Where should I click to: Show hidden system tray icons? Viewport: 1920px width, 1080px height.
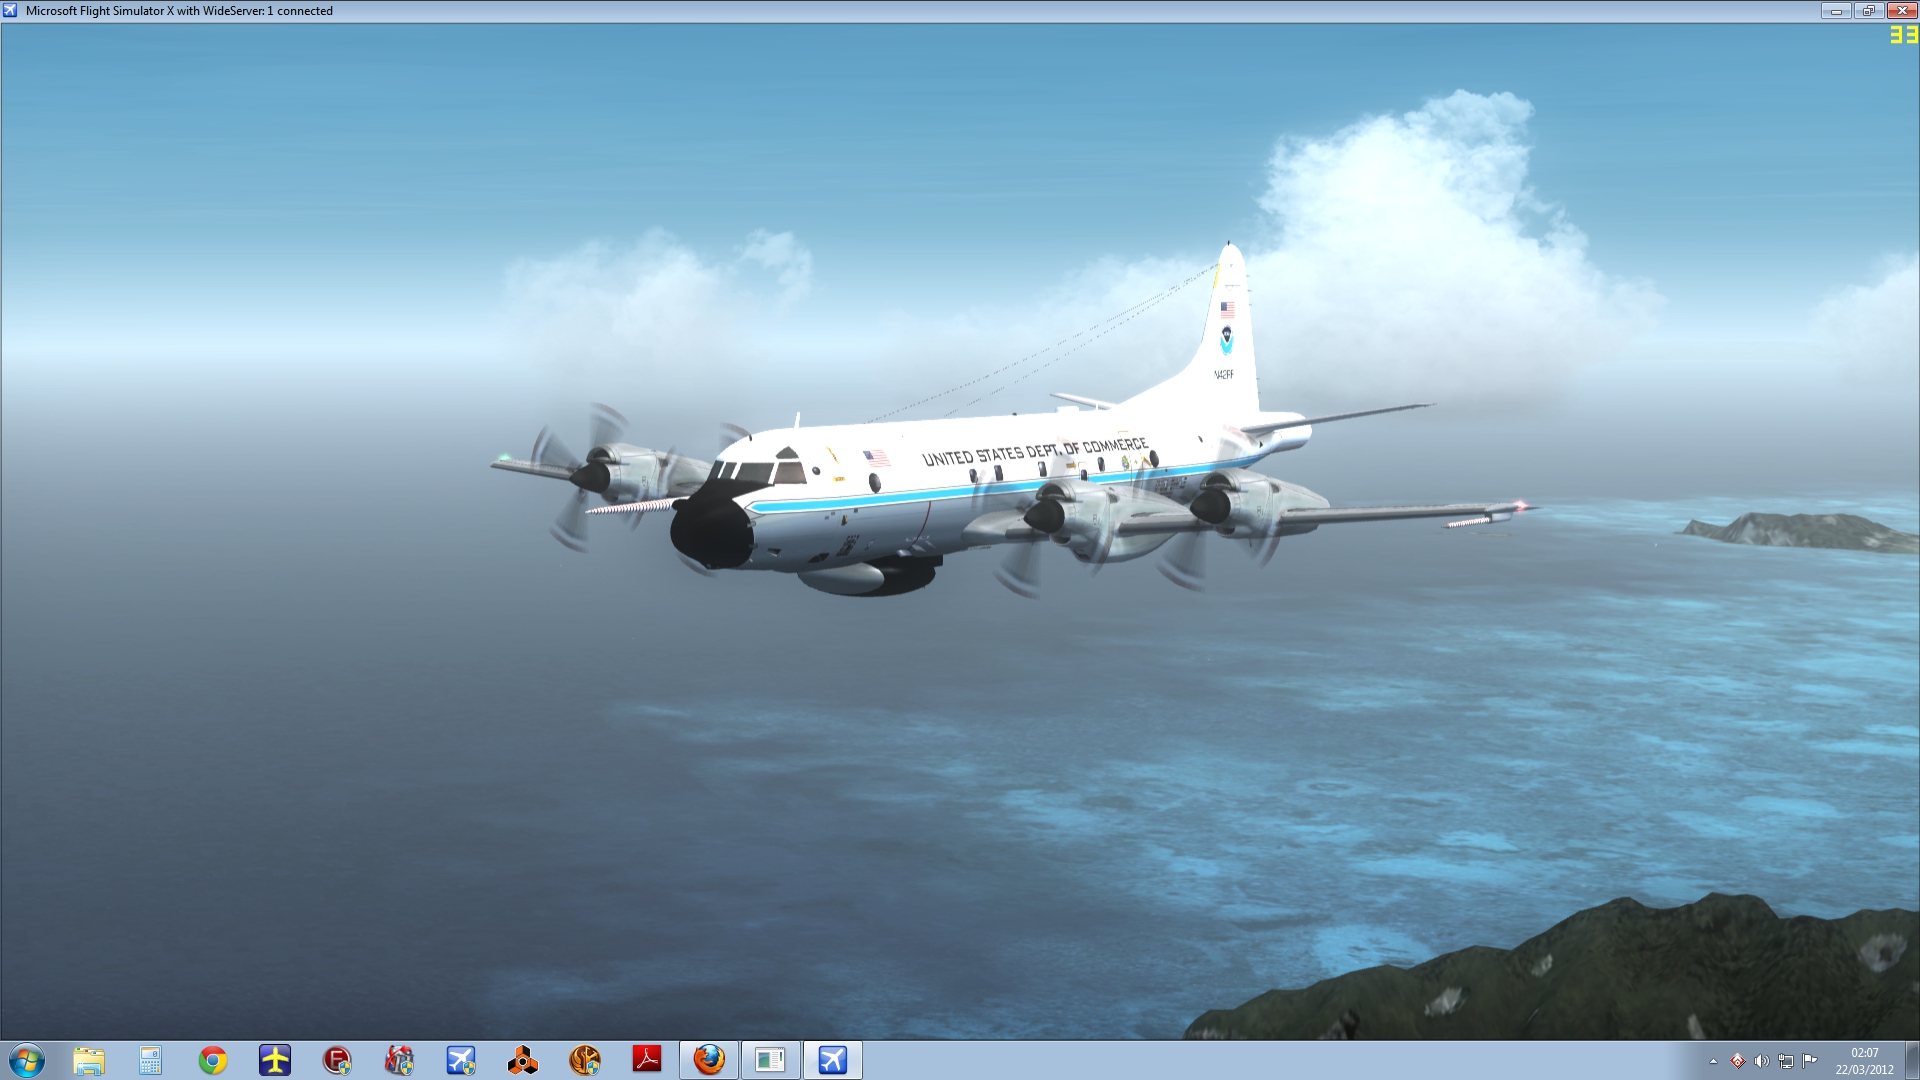click(x=1713, y=1061)
